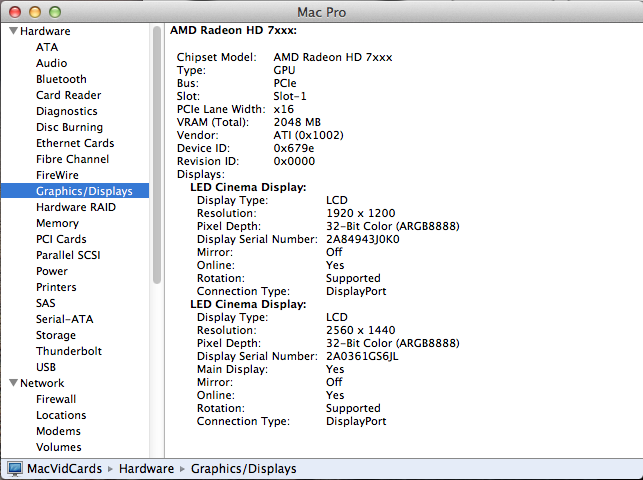The image size is (643, 480).
Task: Select Thunderbolt in the sidebar
Action: pos(68,351)
